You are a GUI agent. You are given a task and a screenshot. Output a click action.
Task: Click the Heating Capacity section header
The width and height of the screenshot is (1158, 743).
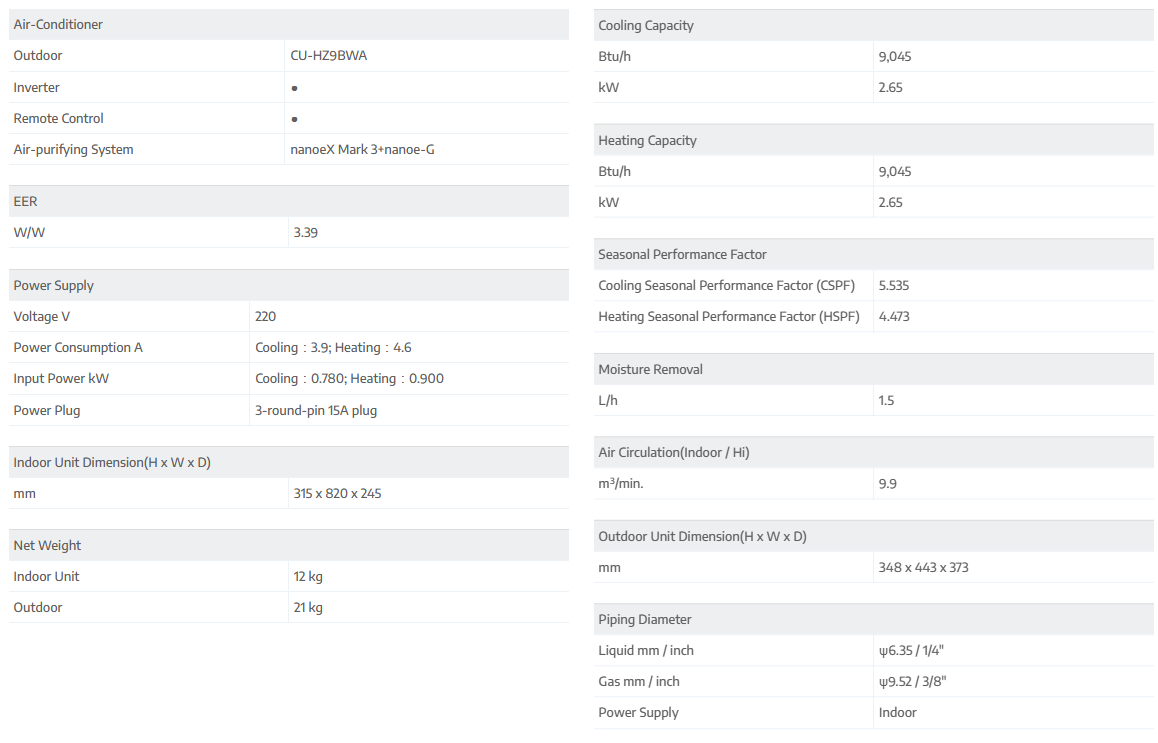[x=647, y=140]
